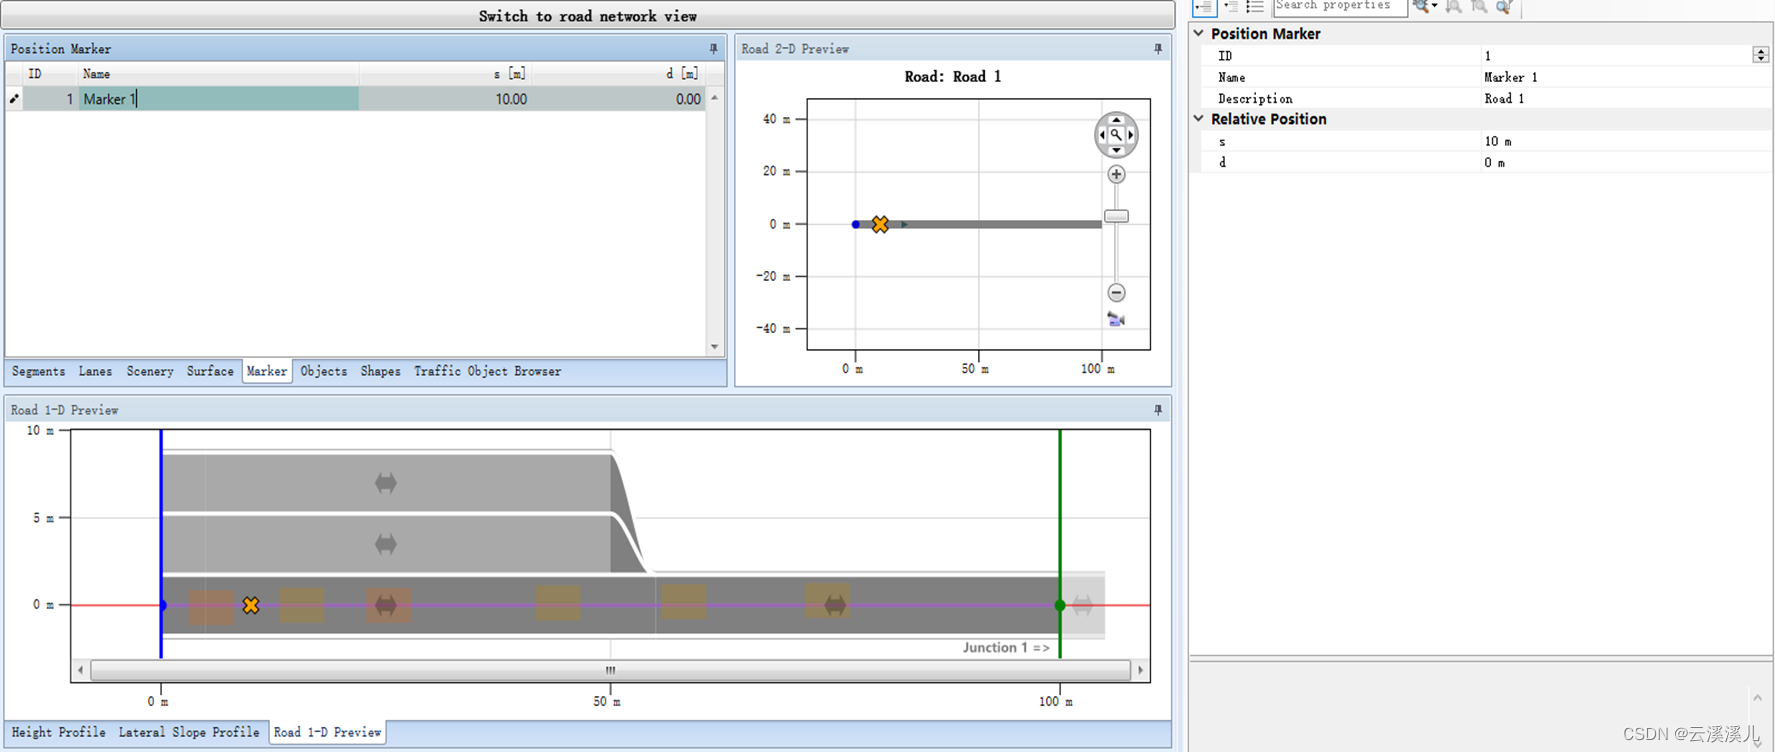Open the Traffic Object Browser tab
This screenshot has height=752, width=1775.
(488, 371)
